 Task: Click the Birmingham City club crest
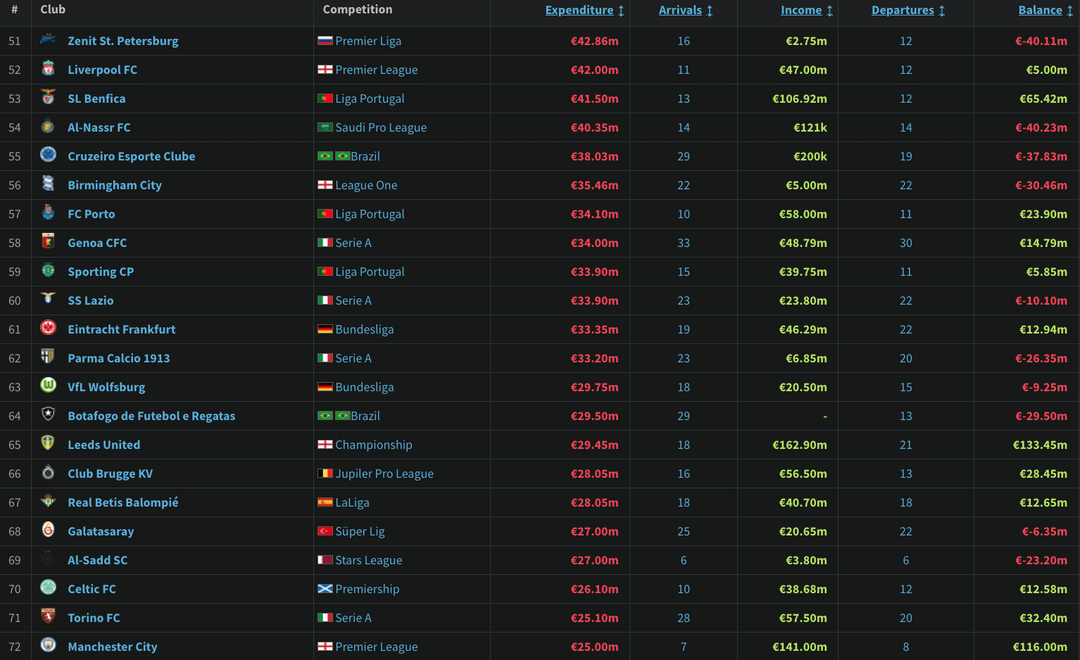(48, 183)
